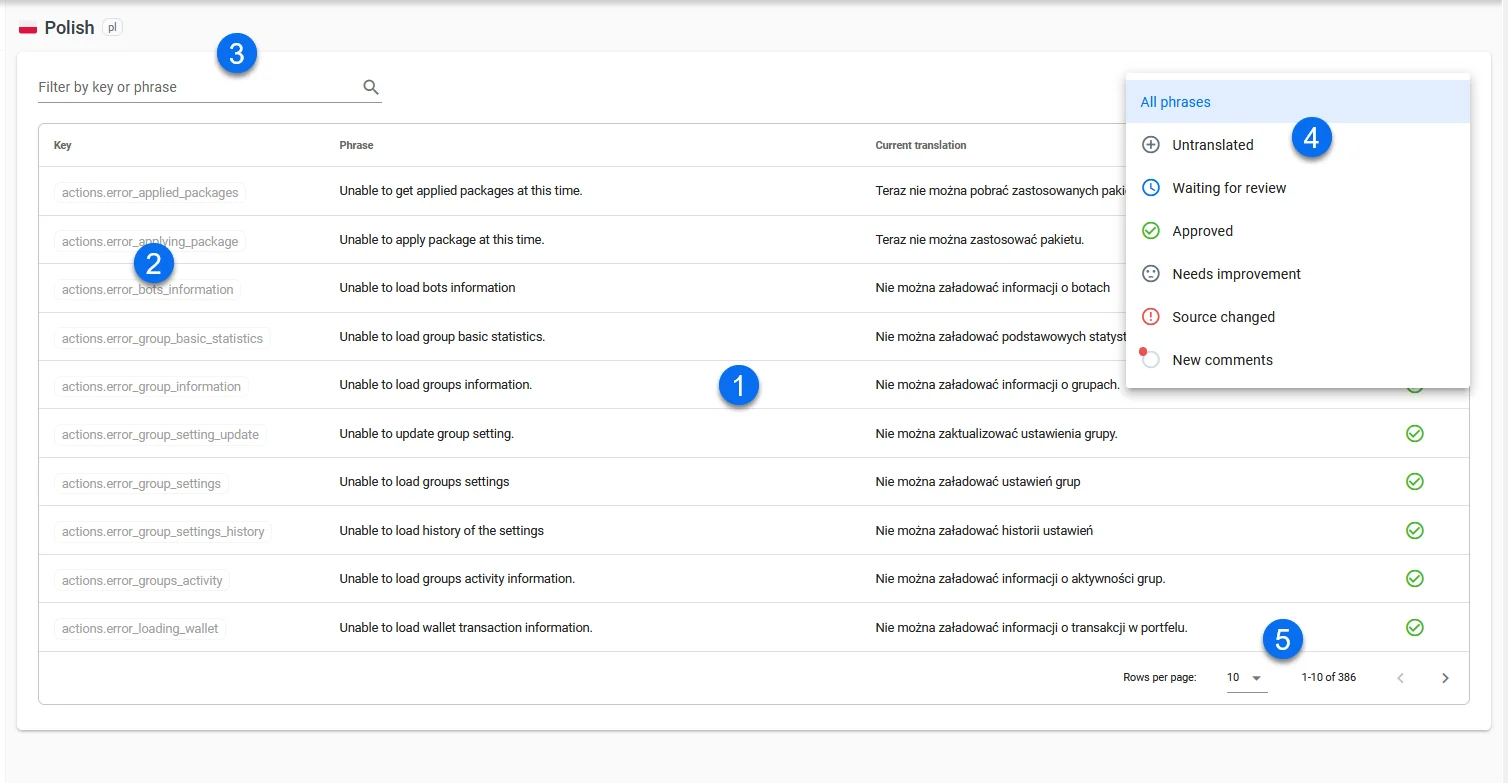Click phrase 'Unable to load groups activity information.'
The height and width of the screenshot is (783, 1508).
[457, 578]
